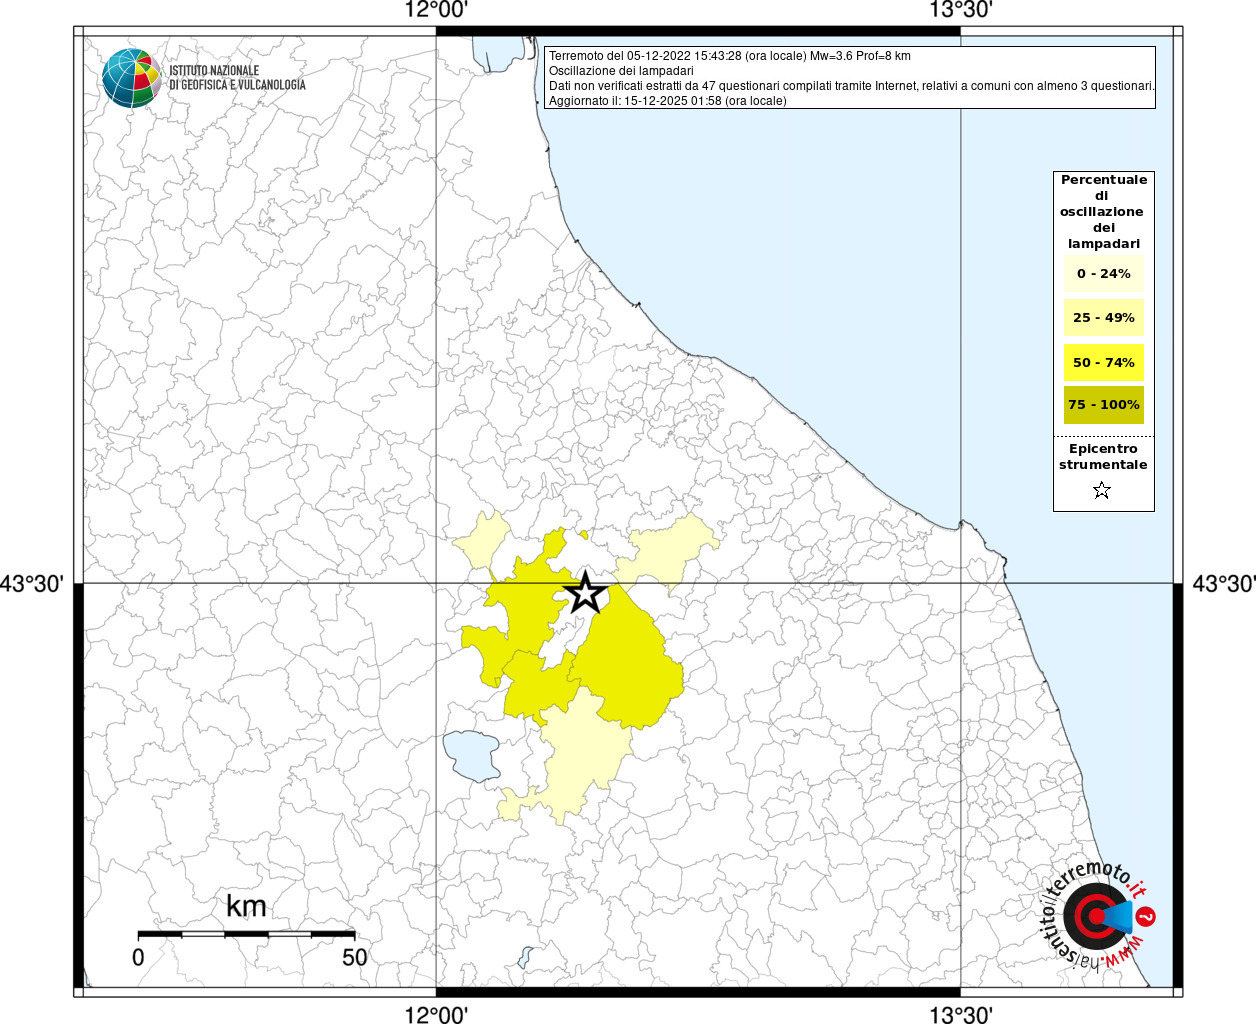Pick the 50 - 74% yellow legend swatch
1256x1024 pixels.
click(1103, 362)
